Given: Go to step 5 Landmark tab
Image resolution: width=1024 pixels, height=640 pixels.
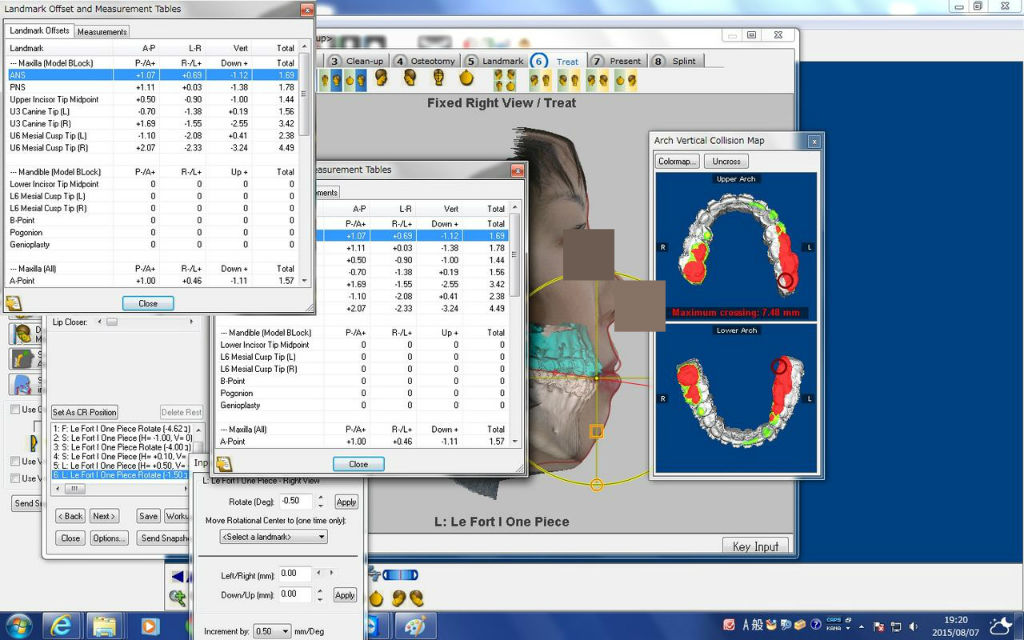Looking at the screenshot, I should click(495, 61).
